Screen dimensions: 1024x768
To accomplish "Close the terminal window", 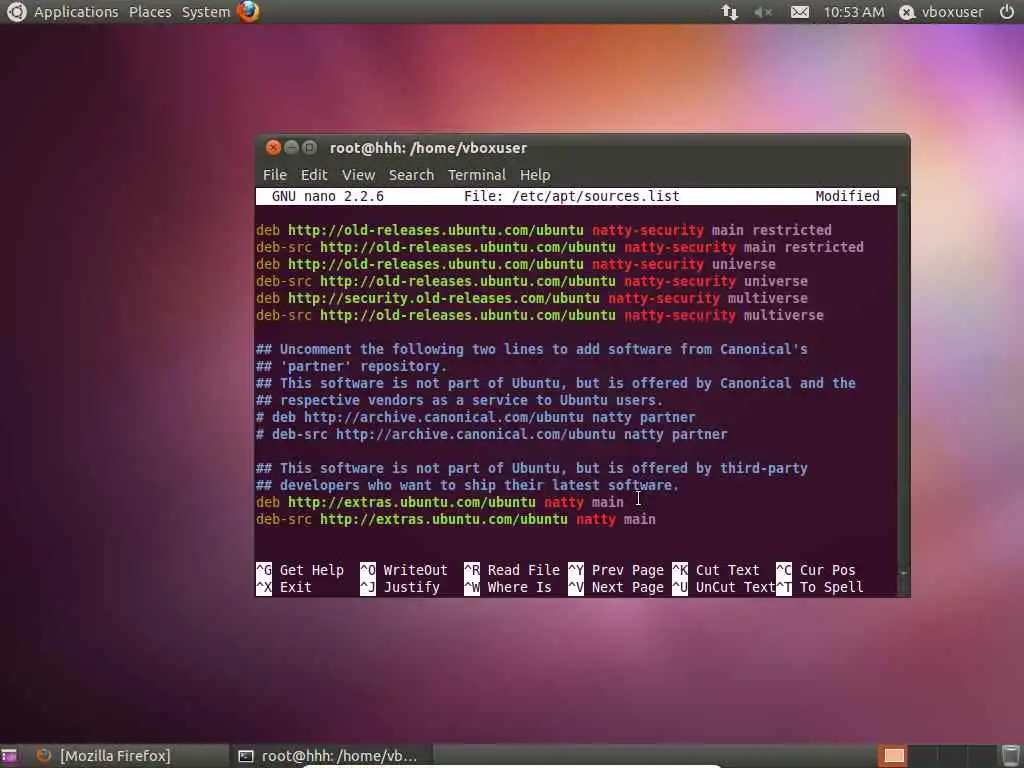I will point(273,148).
